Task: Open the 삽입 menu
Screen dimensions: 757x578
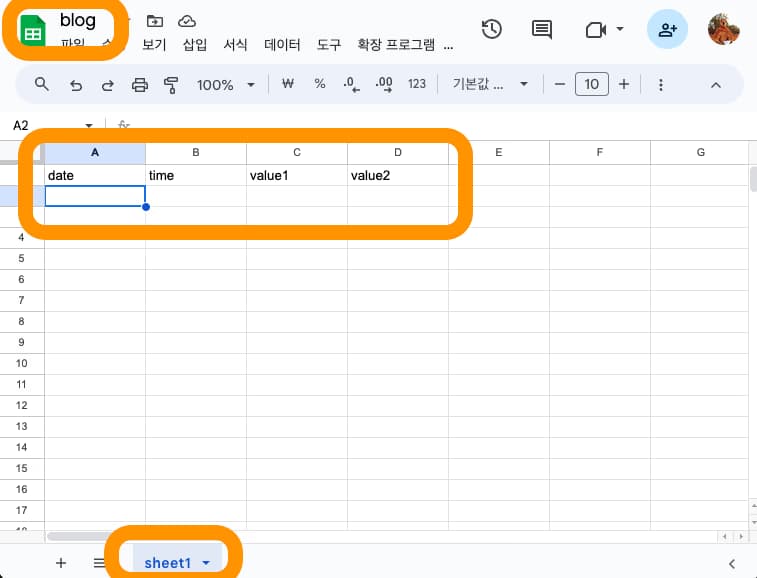Action: click(195, 45)
